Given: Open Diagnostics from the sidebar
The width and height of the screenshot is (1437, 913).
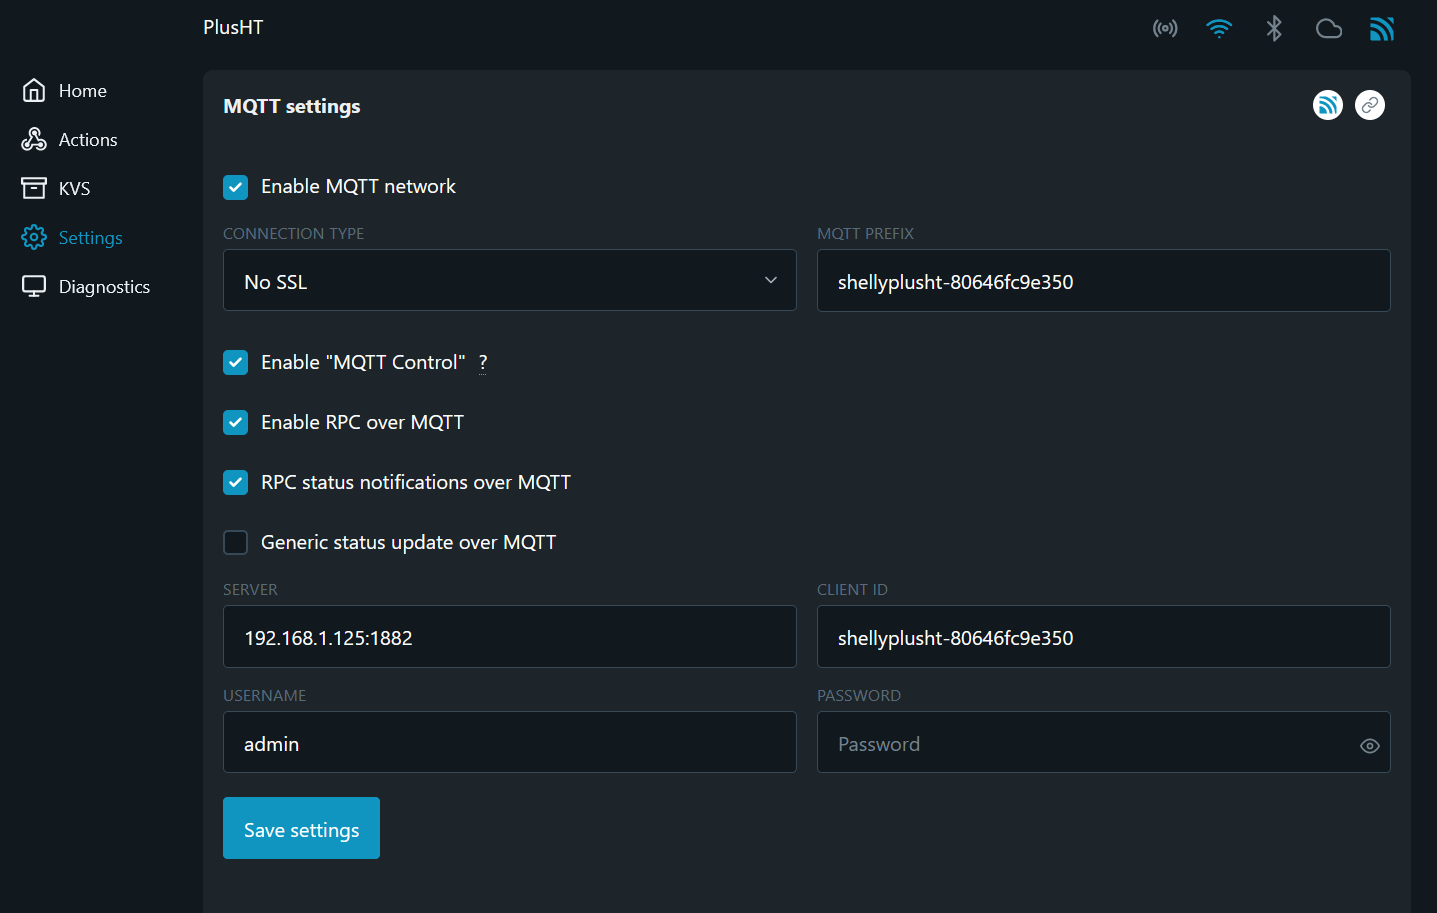Looking at the screenshot, I should tap(104, 287).
